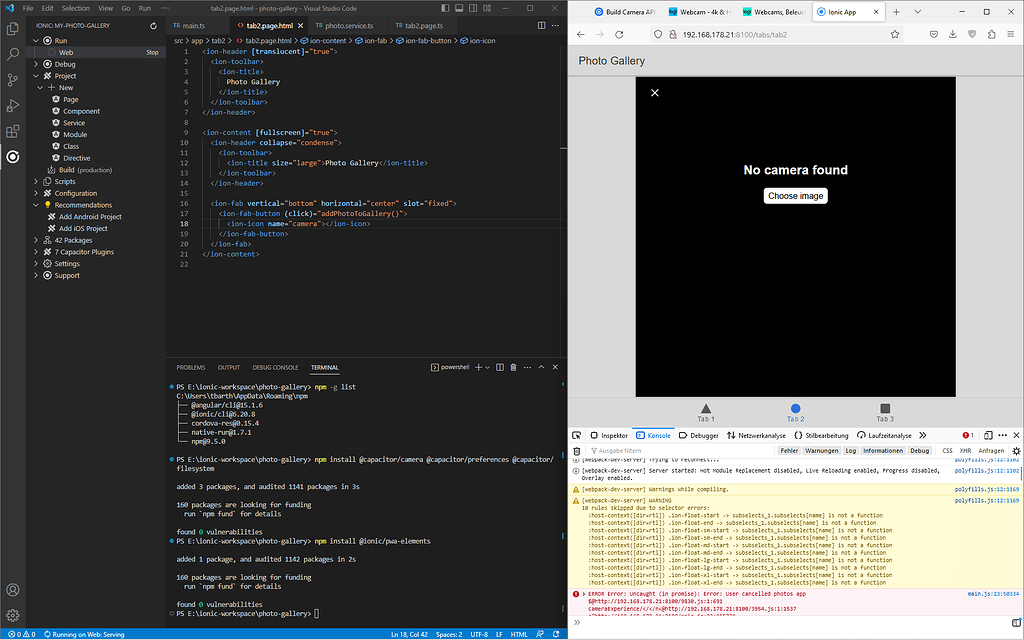
Task: Open the Source Control view
Action: click(x=12, y=80)
